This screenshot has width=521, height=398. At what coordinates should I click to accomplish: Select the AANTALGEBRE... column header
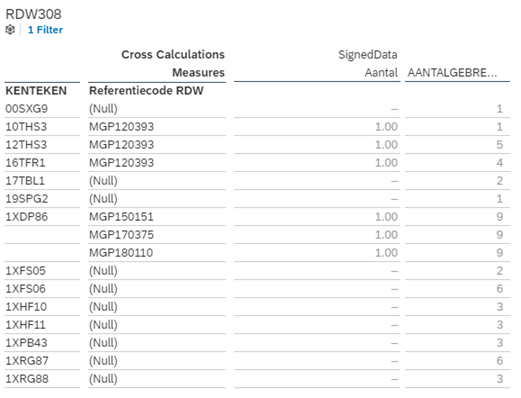452,73
